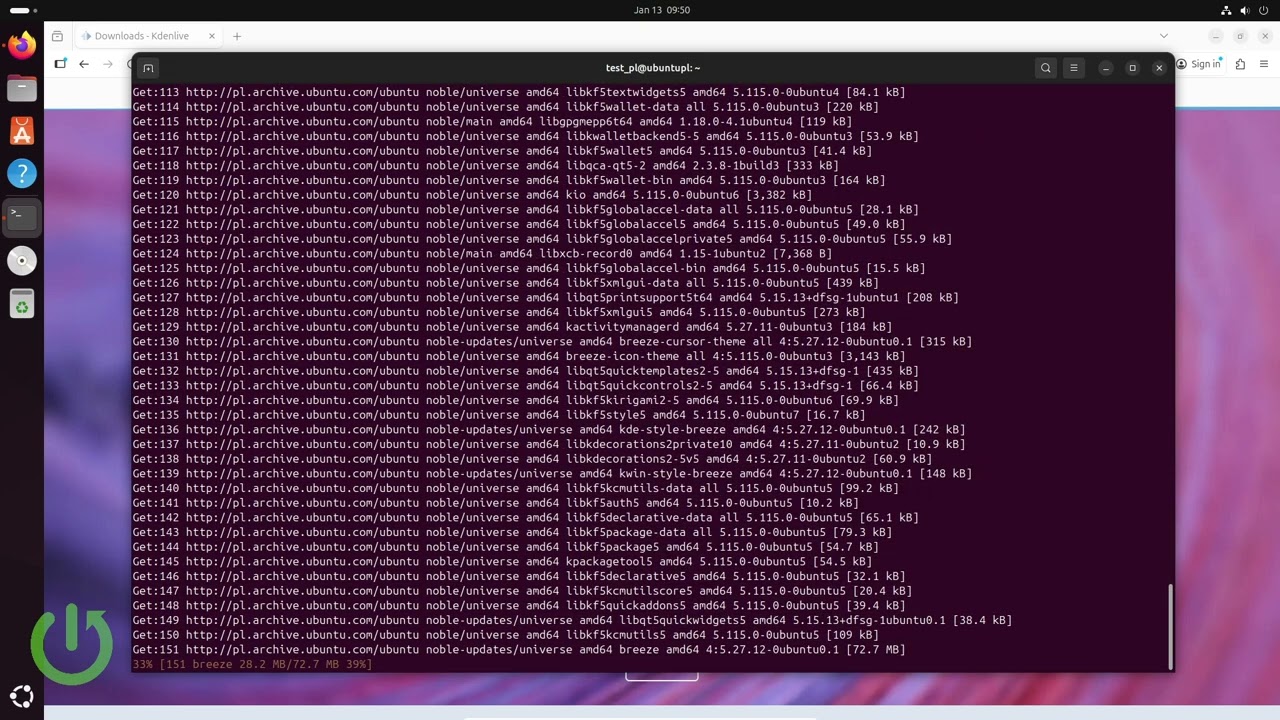Go forward in Firefox
Viewport: 1280px width, 720px height.
click(108, 64)
